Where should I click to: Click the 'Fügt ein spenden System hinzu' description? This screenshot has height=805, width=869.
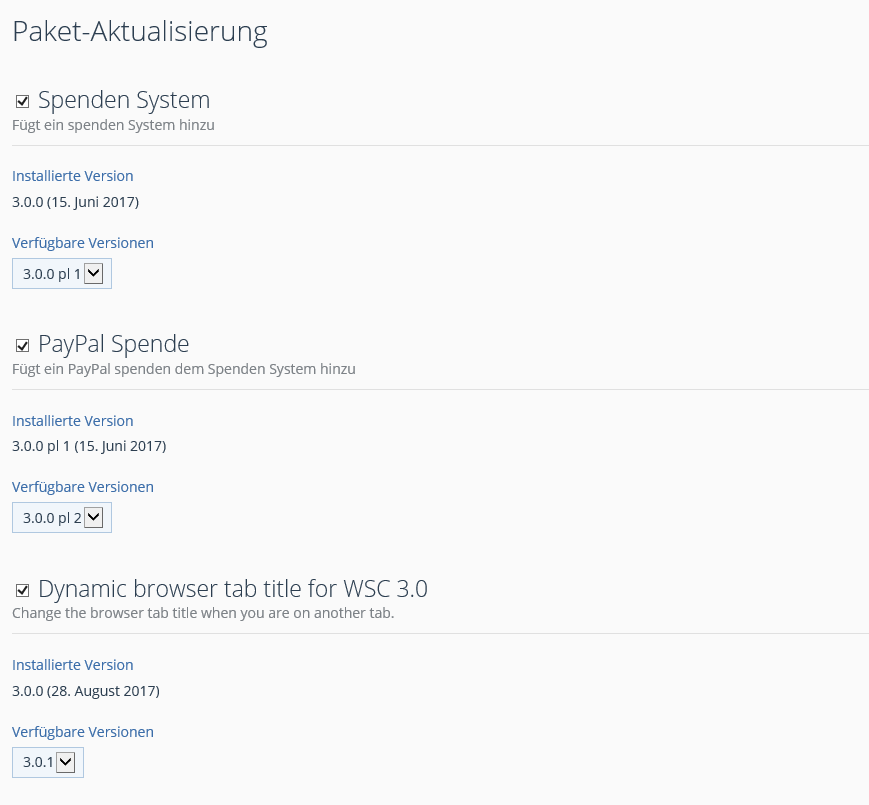tap(113, 125)
